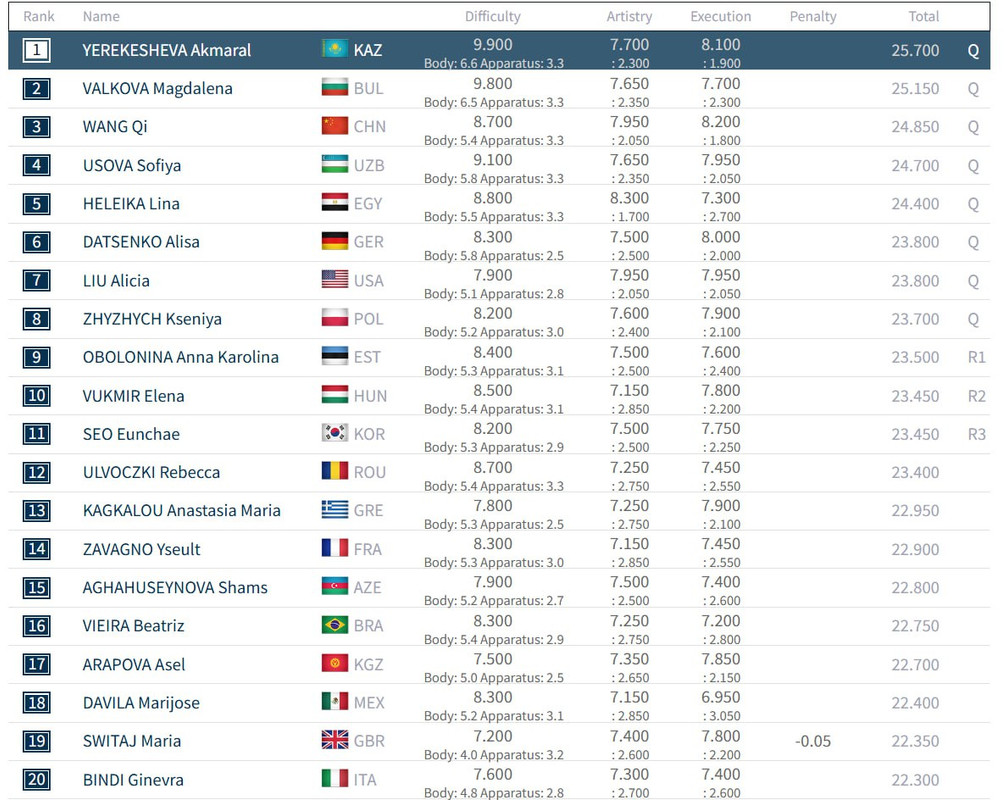Click the R1 reserve marker
The width and height of the screenshot is (1008, 800).
pos(976,357)
